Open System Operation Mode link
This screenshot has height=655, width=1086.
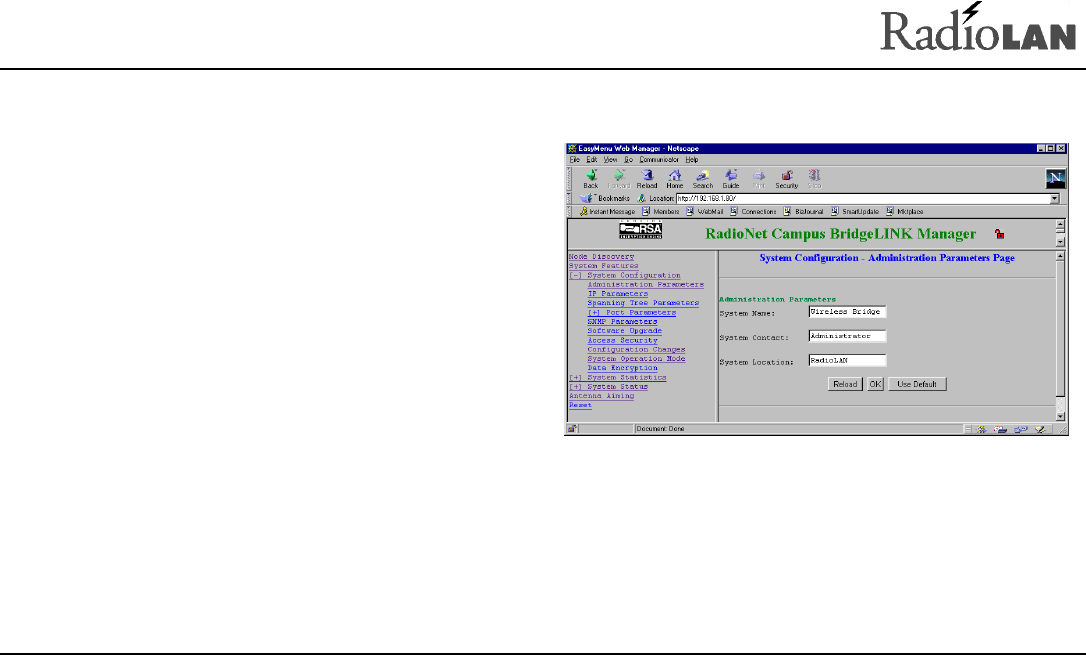click(x=636, y=359)
